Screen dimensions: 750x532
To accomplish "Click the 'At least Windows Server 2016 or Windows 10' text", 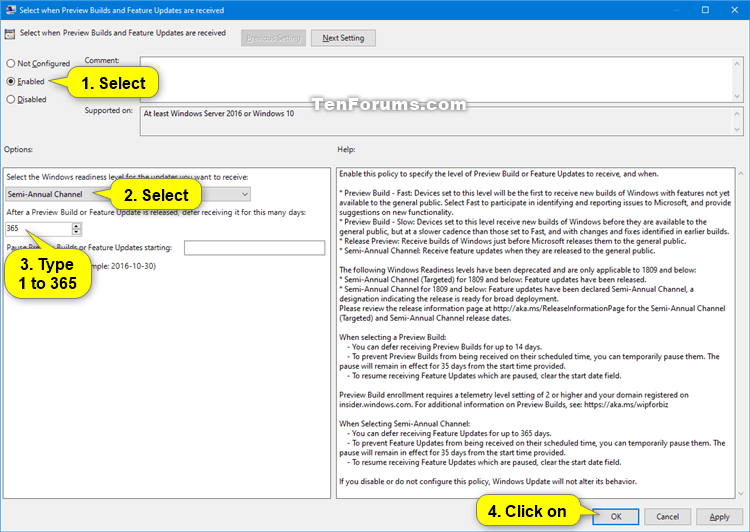I will coord(219,113).
